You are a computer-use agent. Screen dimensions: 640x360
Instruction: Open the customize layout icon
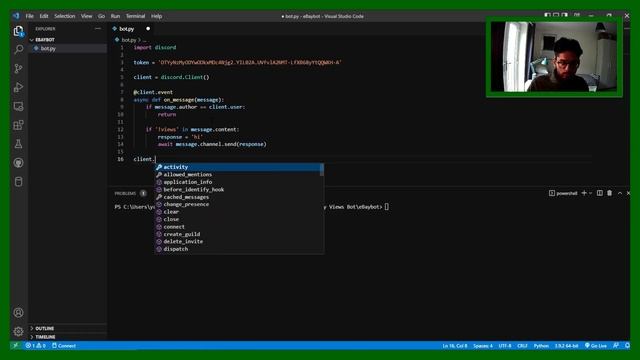pyautogui.click(x=577, y=16)
